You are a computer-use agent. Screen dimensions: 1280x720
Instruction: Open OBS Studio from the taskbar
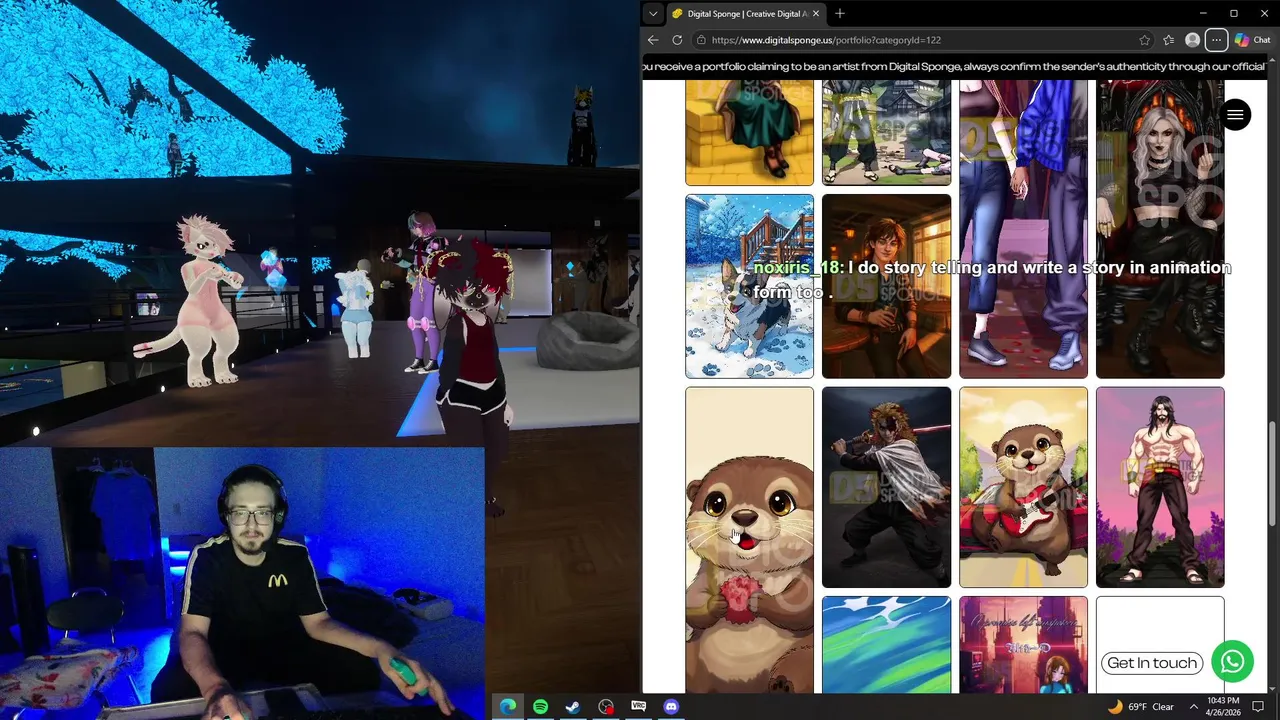pyautogui.click(x=606, y=707)
